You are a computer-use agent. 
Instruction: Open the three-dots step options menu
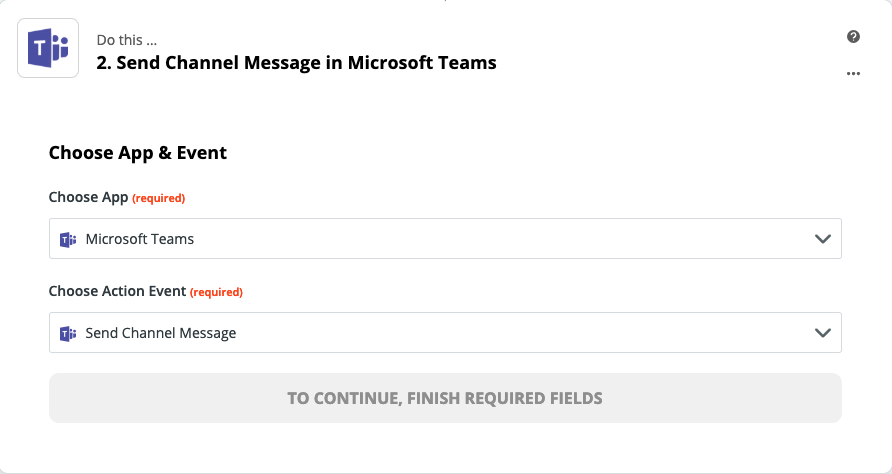[853, 73]
